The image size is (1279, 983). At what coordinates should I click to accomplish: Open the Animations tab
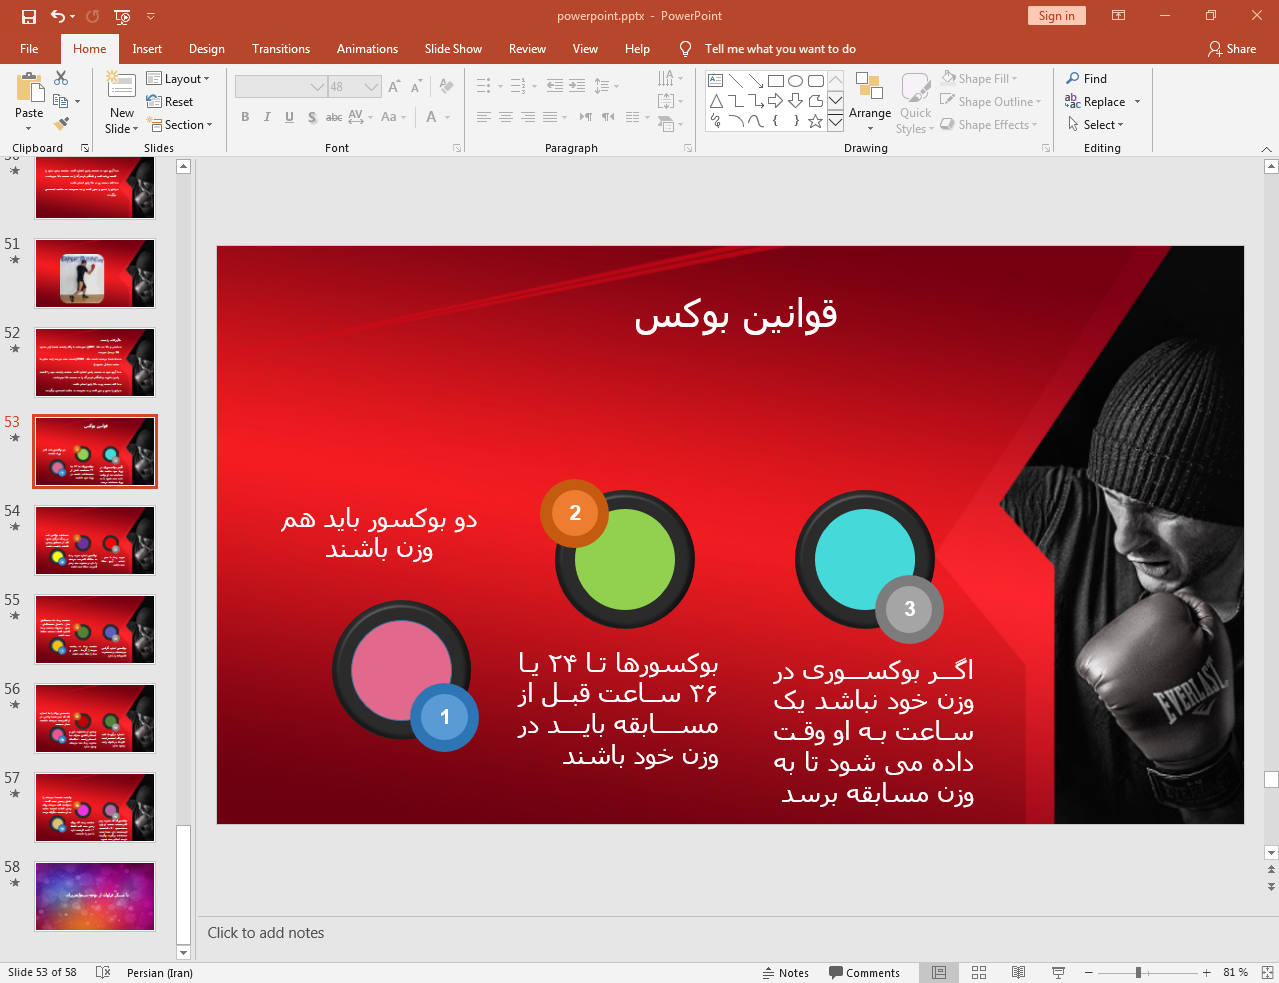click(367, 49)
